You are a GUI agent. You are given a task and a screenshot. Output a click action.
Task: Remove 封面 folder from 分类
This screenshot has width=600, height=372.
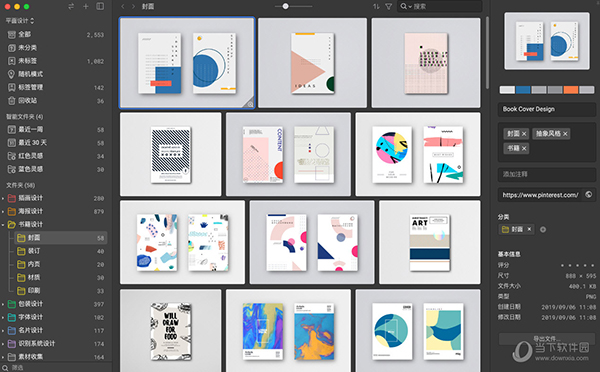pyautogui.click(x=529, y=229)
